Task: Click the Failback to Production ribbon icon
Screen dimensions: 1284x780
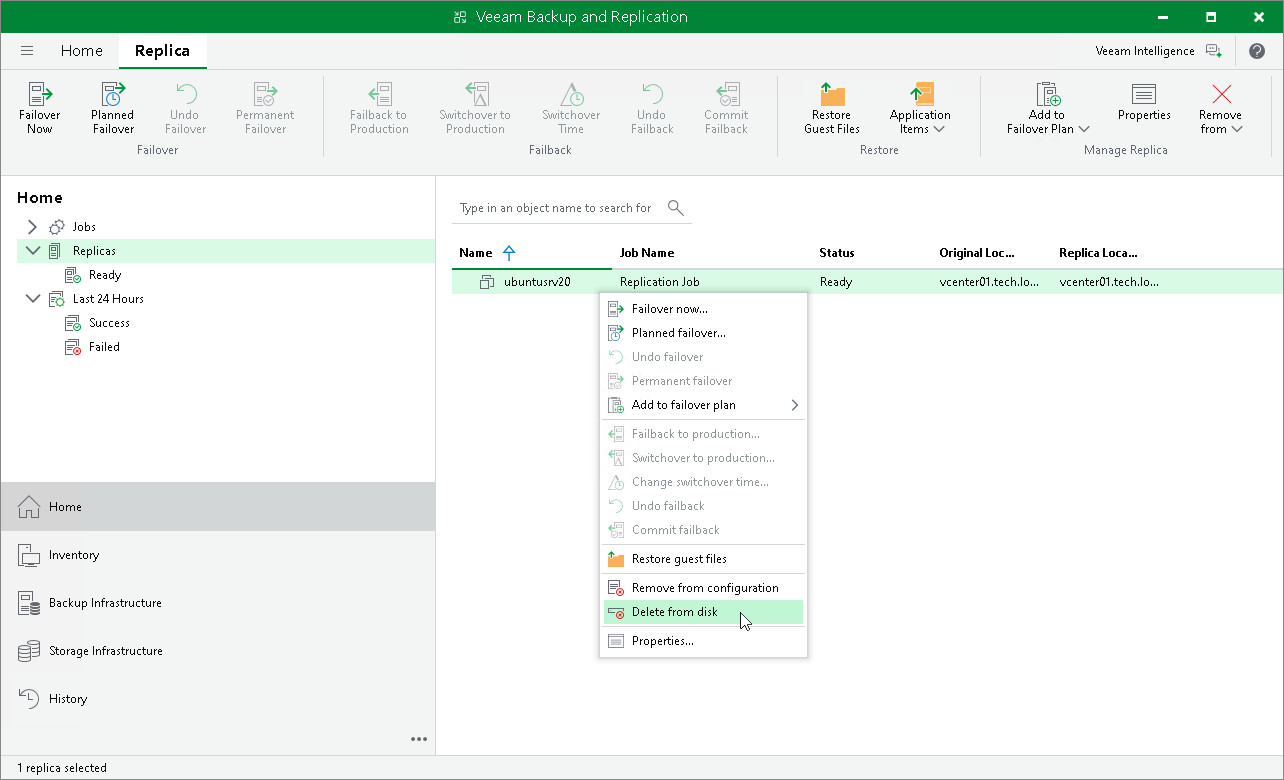Action: click(379, 108)
